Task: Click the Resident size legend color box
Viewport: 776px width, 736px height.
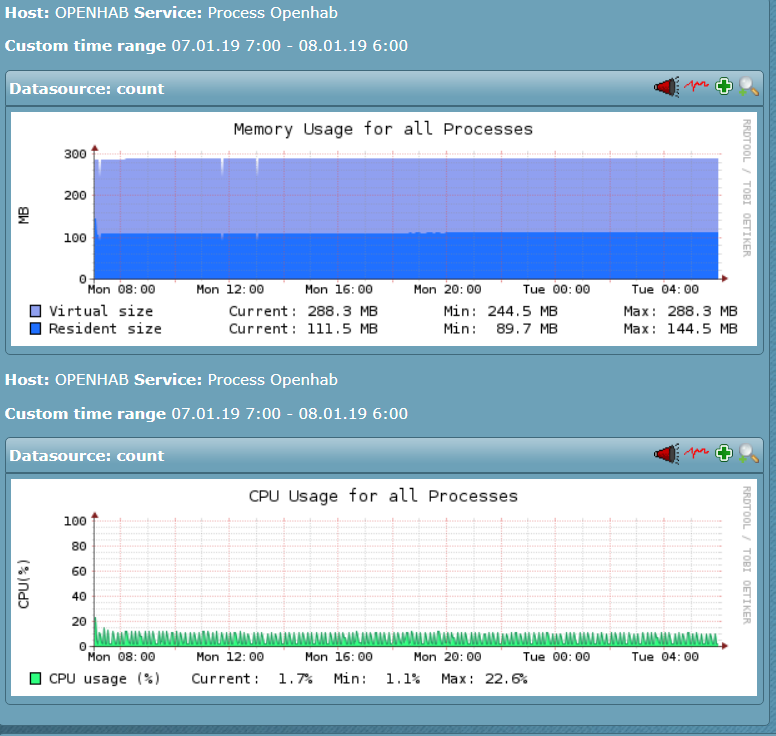Action: (35, 329)
